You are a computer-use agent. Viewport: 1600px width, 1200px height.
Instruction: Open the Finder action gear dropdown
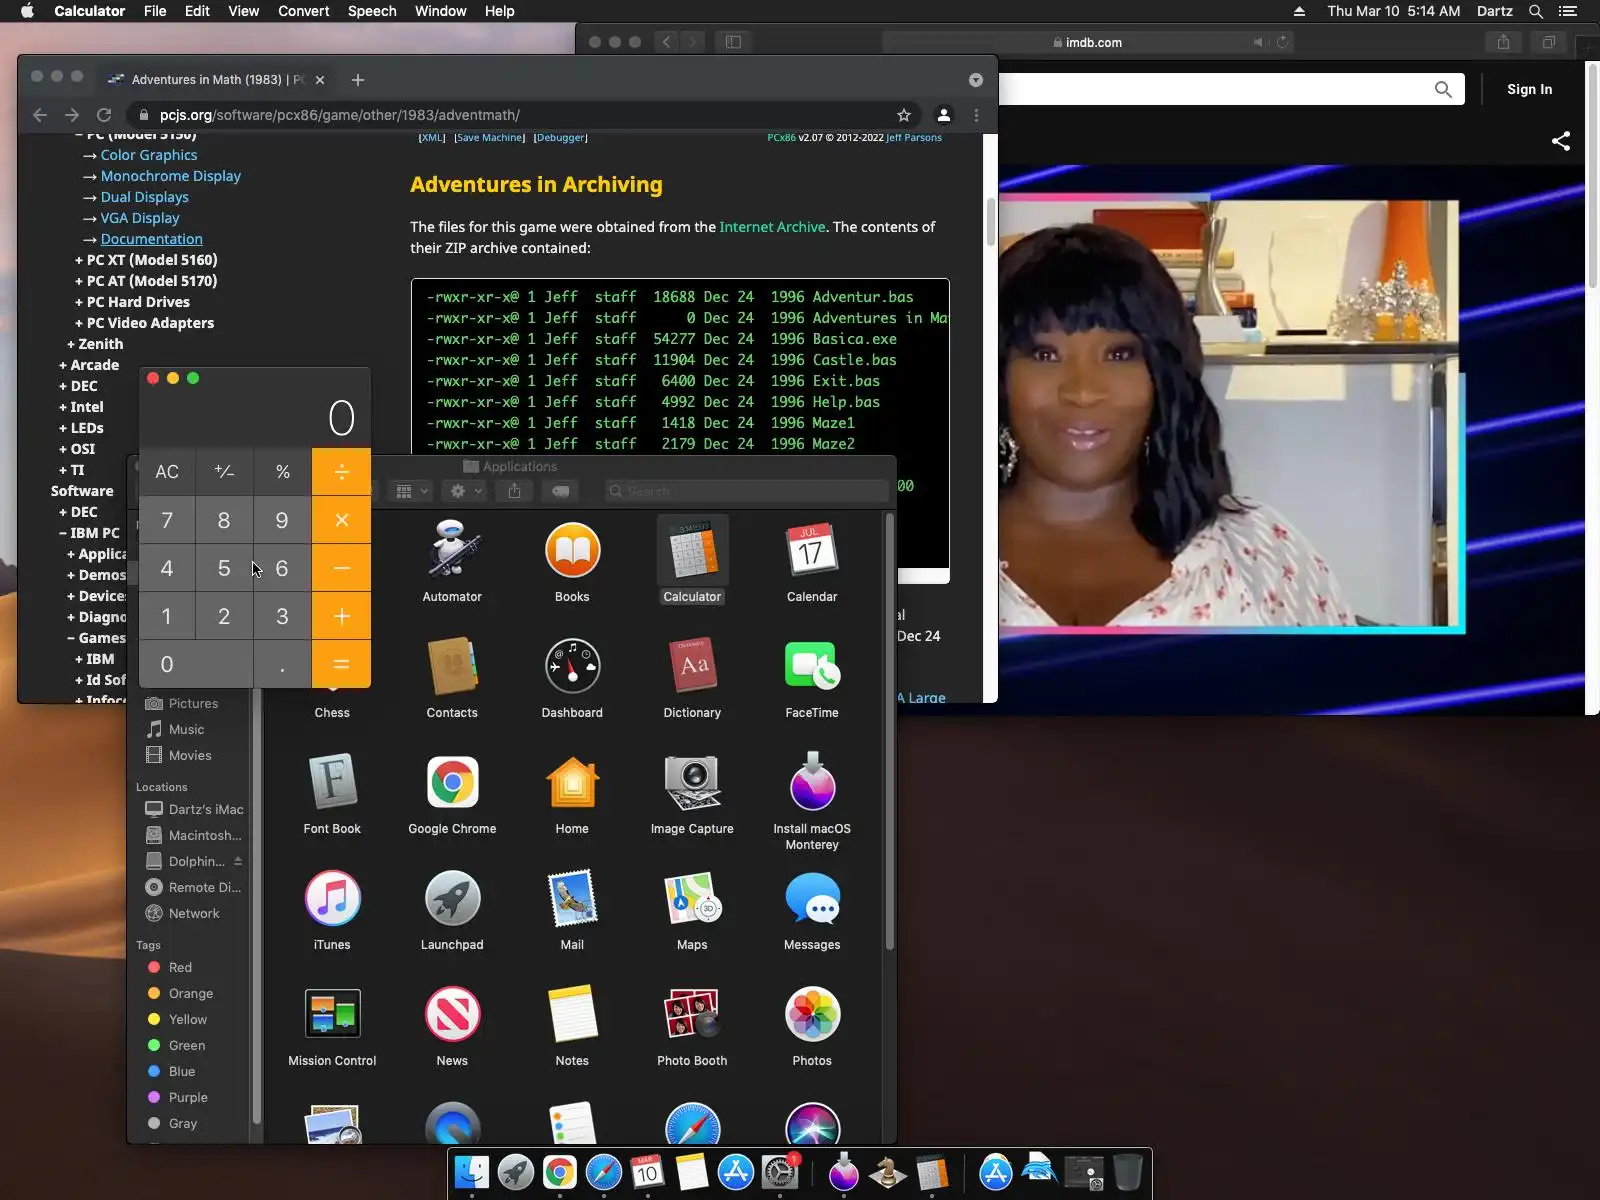coord(465,491)
